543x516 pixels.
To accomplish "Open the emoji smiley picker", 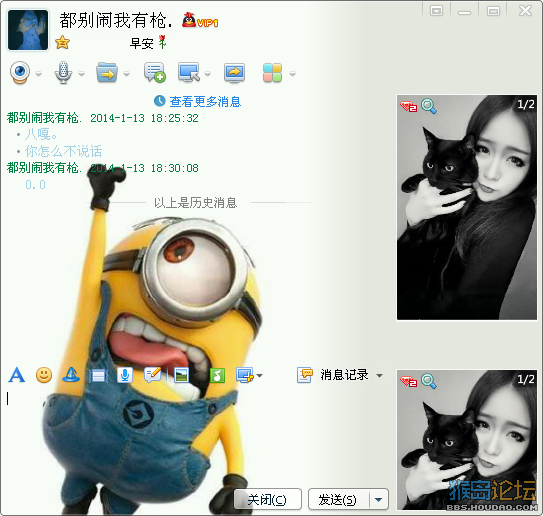I will tap(44, 375).
